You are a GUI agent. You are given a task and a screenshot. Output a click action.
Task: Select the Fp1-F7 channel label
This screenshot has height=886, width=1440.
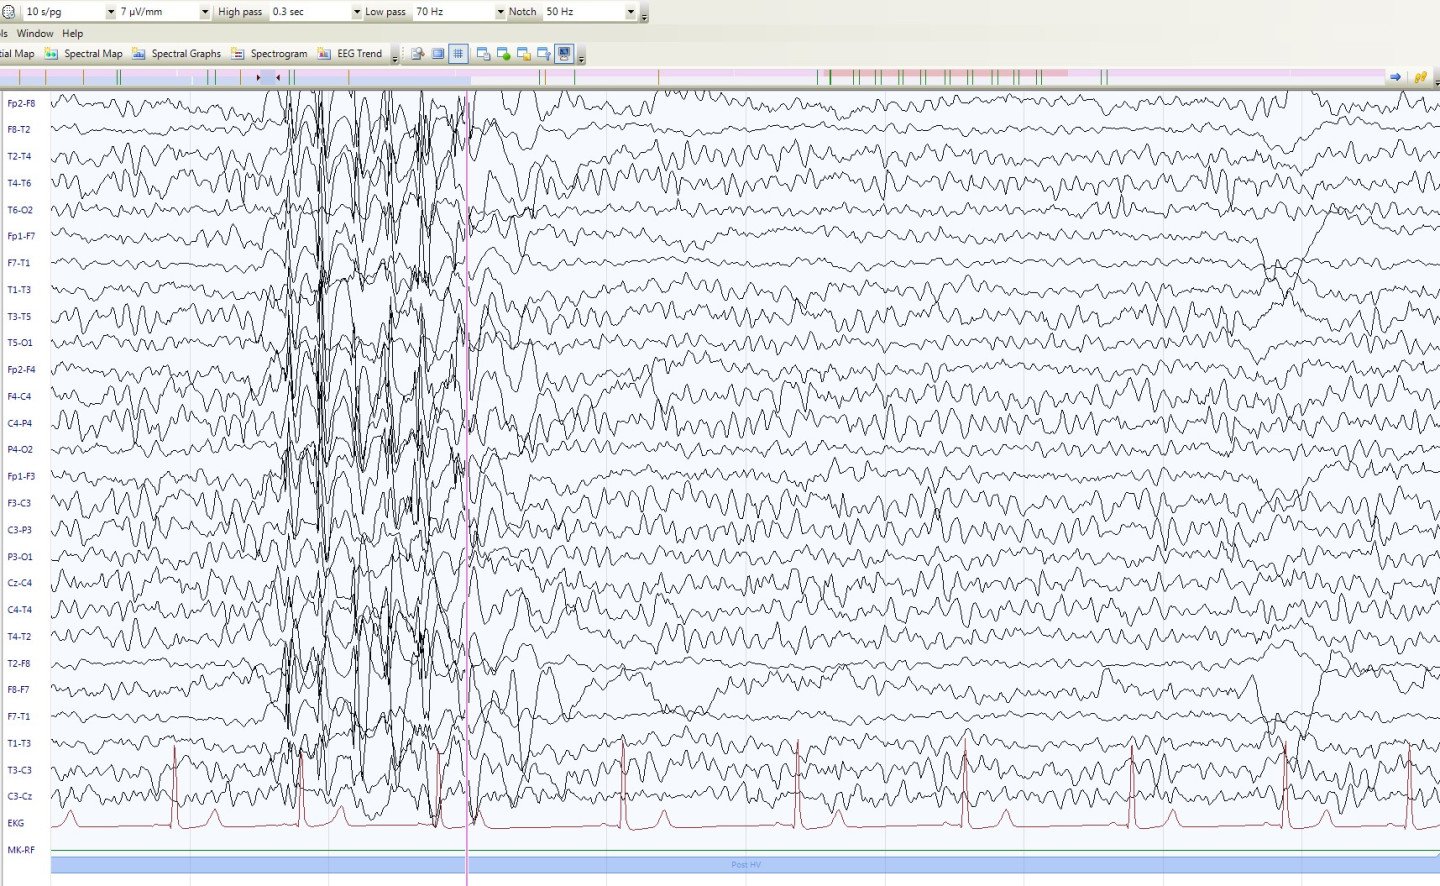[21, 236]
